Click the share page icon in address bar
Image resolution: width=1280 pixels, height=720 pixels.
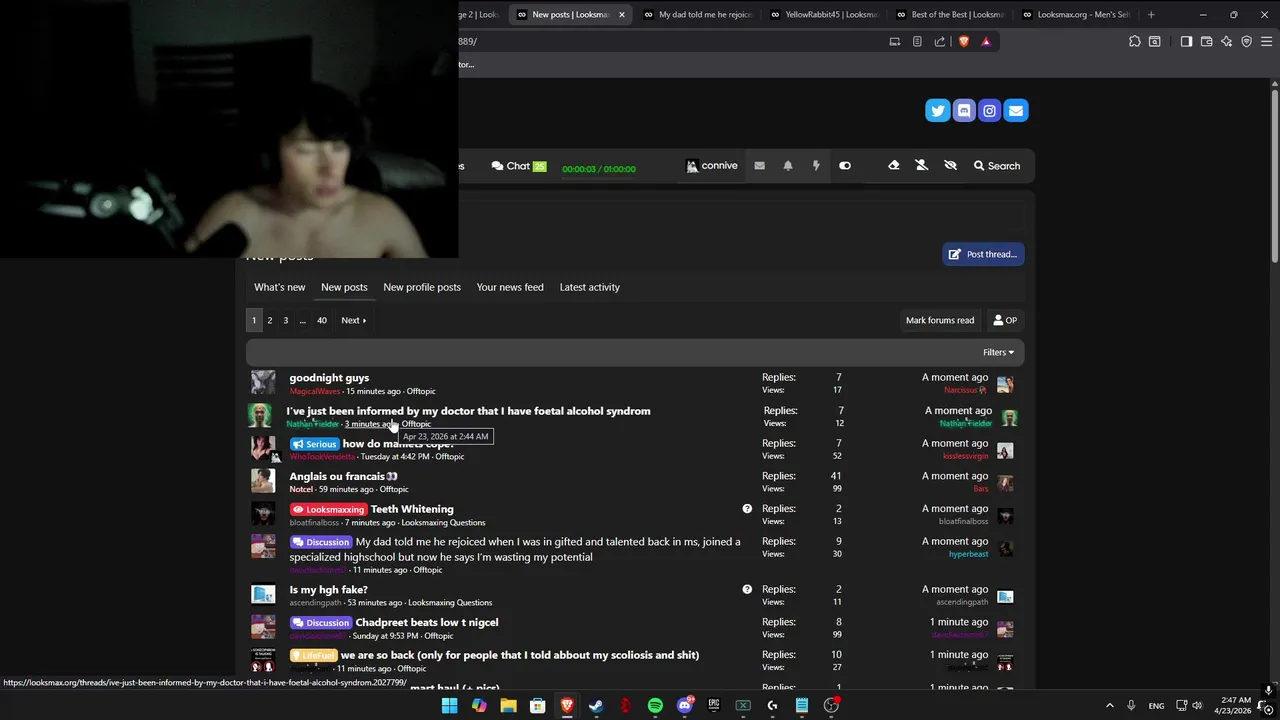point(940,41)
